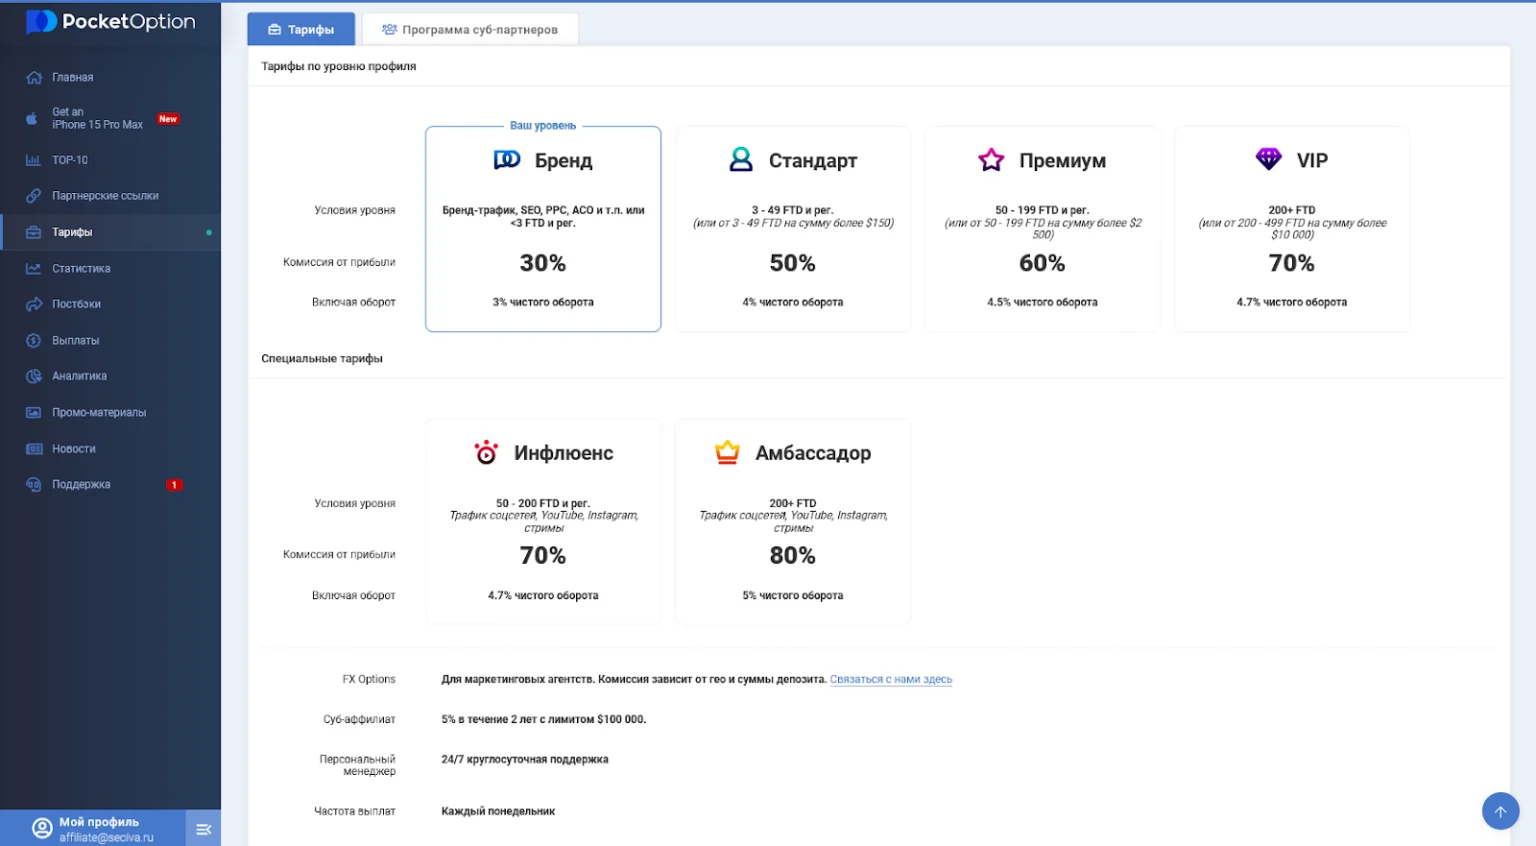Switch to the Программа суб-партнеров tab
1536x846 pixels.
click(470, 30)
